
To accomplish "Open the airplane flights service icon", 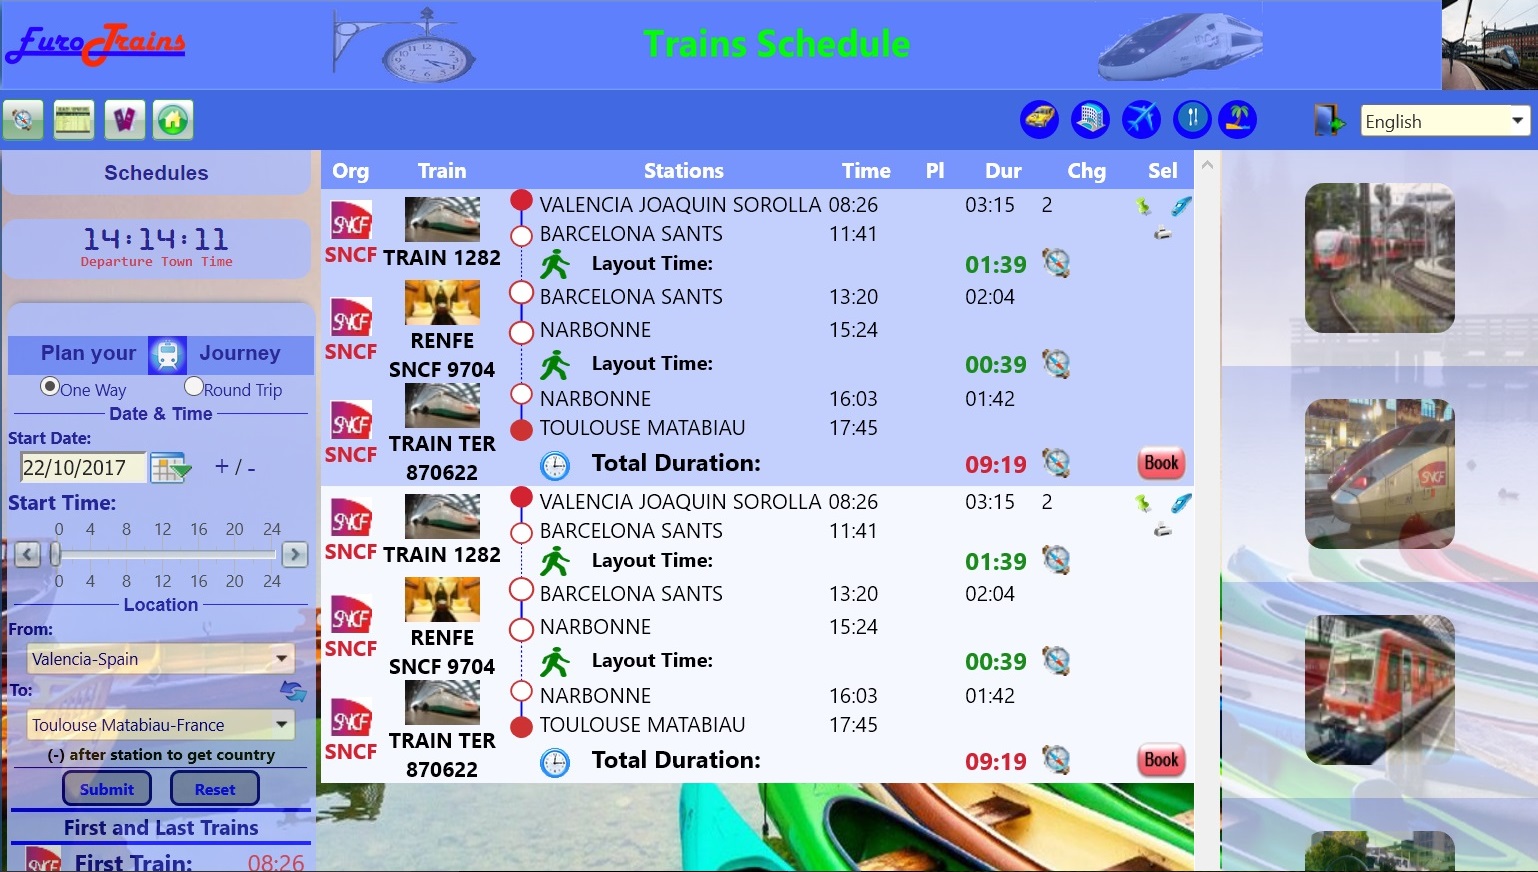I will 1141,119.
